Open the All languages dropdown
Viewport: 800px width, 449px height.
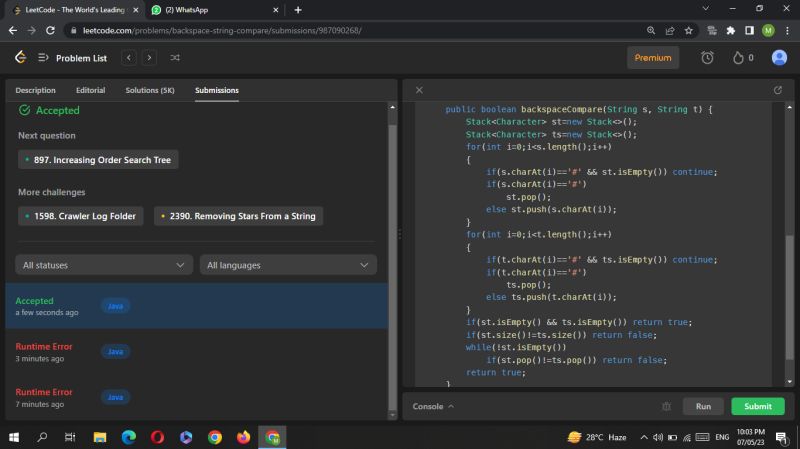288,265
